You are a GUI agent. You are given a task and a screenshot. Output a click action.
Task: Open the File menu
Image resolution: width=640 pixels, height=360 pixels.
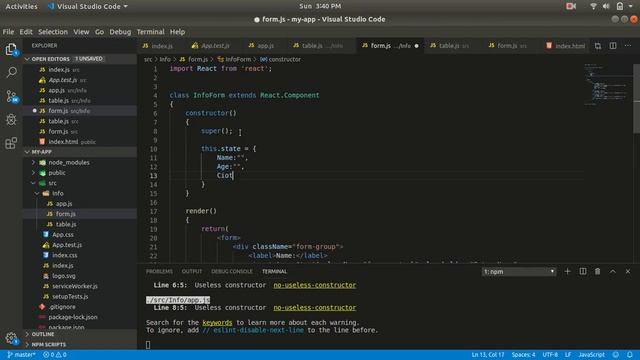pyautogui.click(x=8, y=32)
